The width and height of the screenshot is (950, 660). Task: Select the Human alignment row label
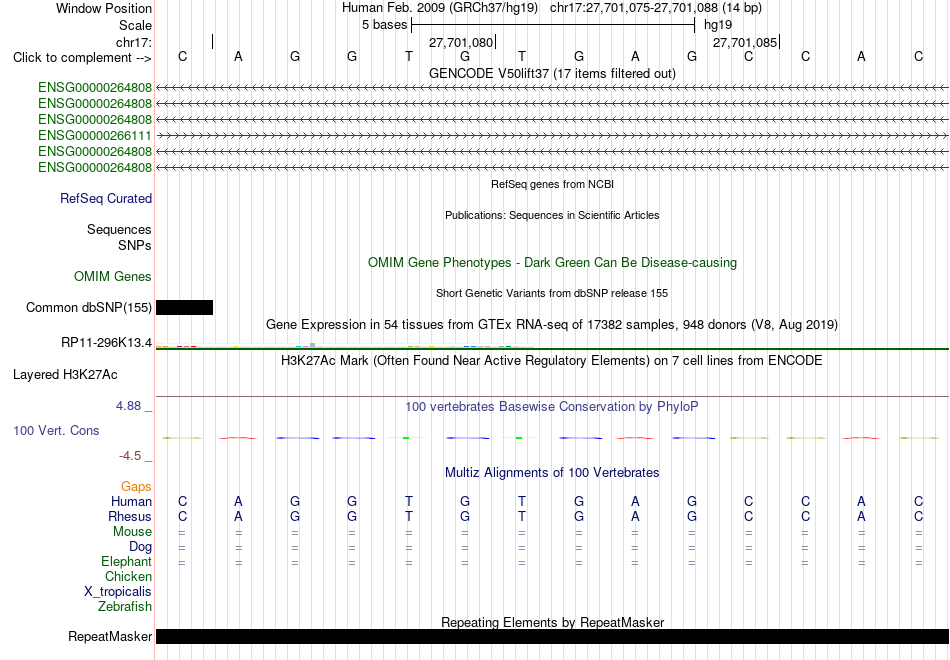(131, 501)
